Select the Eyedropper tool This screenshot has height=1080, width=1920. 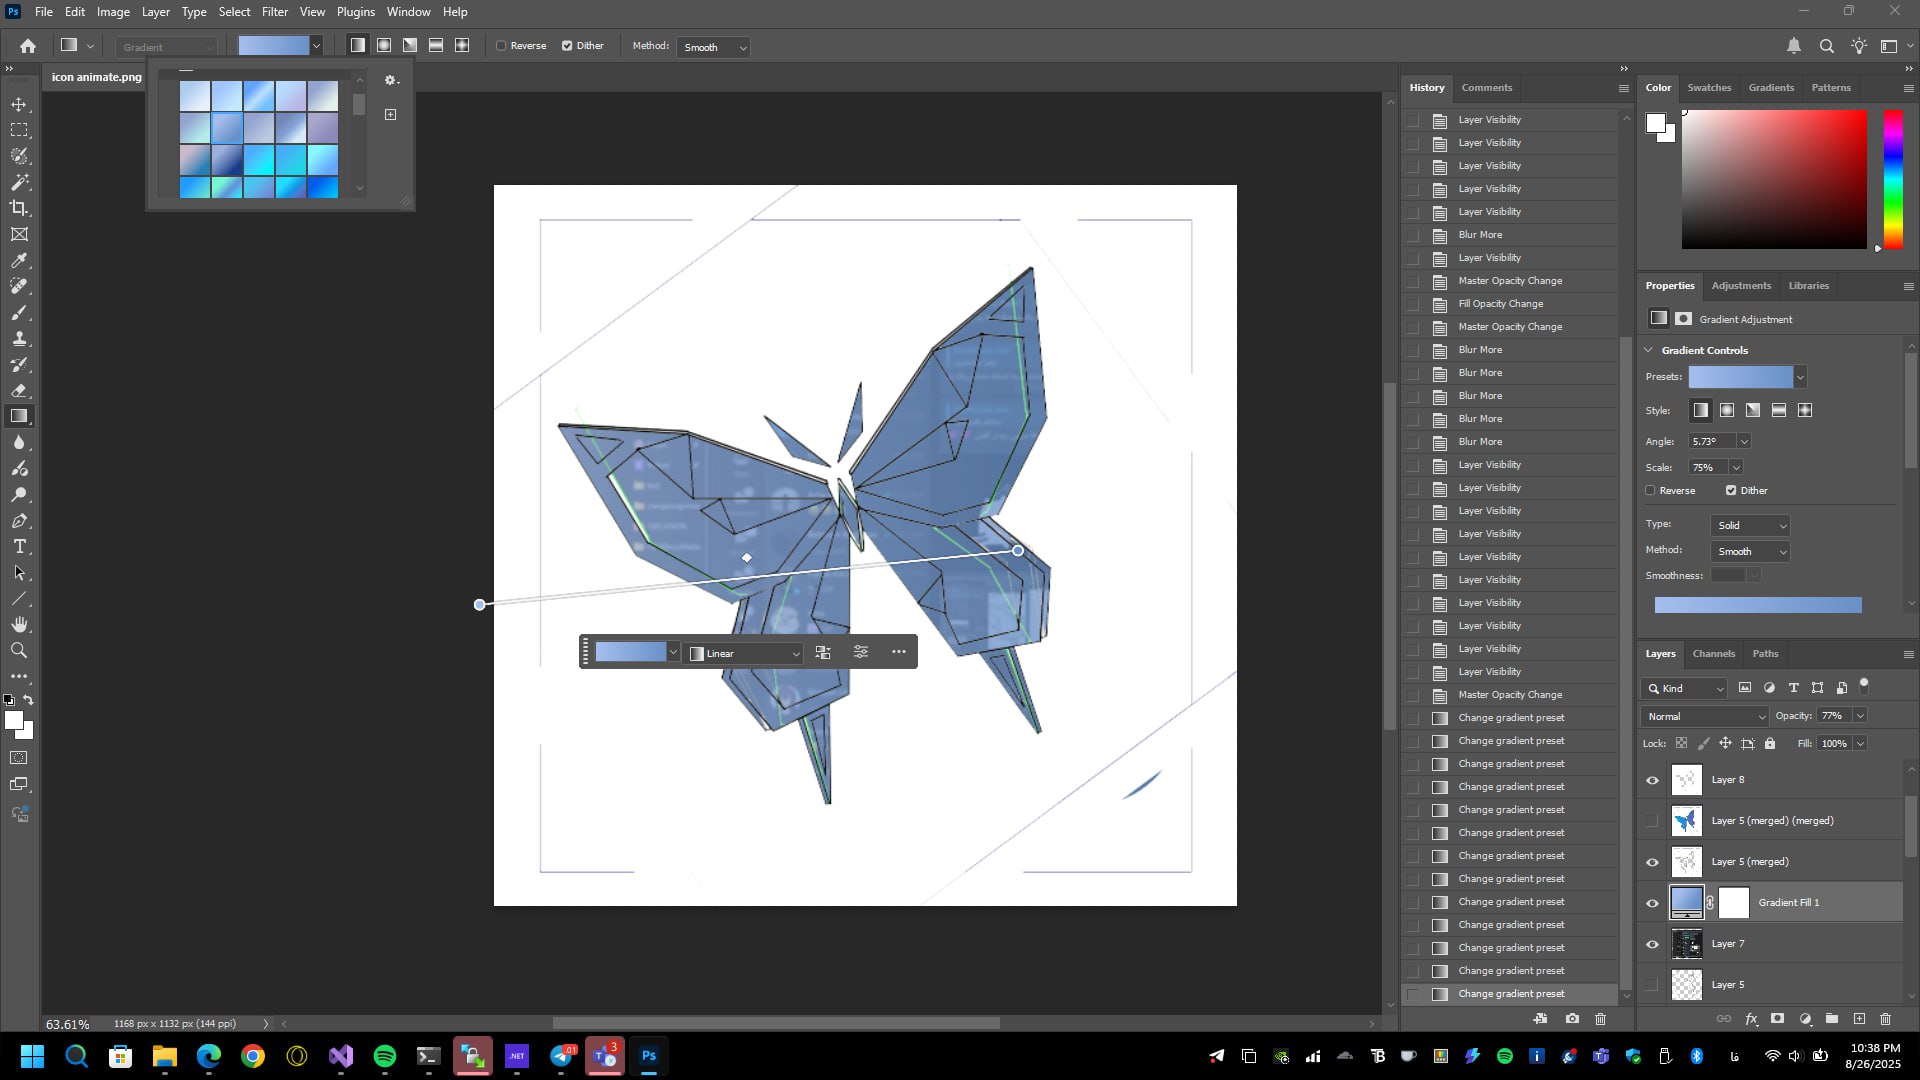pos(19,260)
